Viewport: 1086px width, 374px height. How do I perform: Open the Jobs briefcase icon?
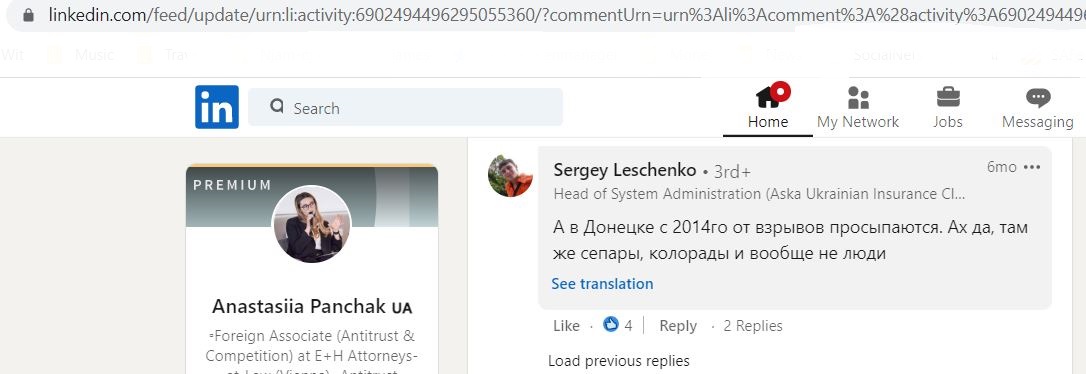[948, 97]
